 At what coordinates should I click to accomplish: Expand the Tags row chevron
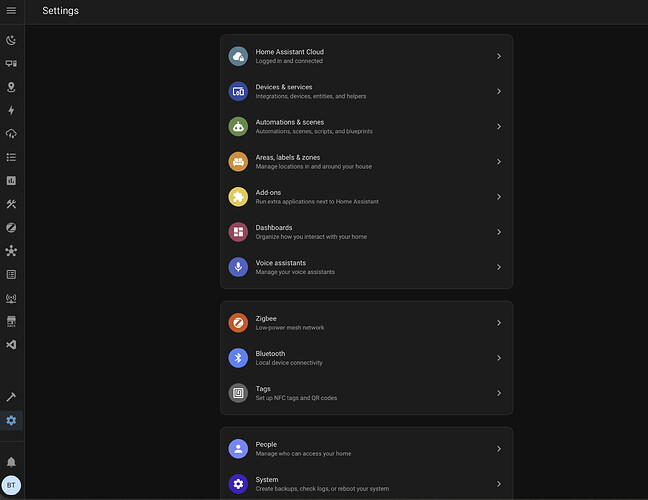[499, 393]
